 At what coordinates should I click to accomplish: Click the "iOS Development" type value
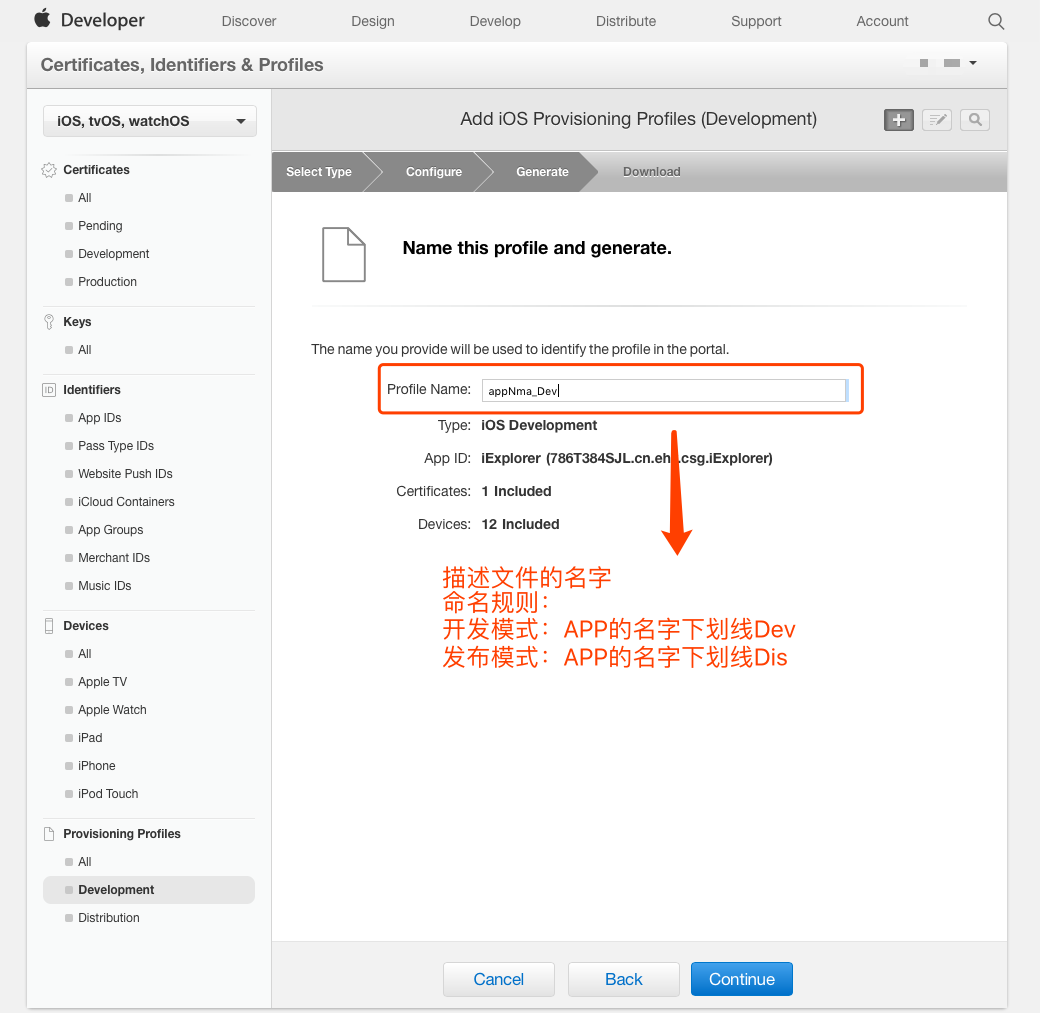pos(539,425)
